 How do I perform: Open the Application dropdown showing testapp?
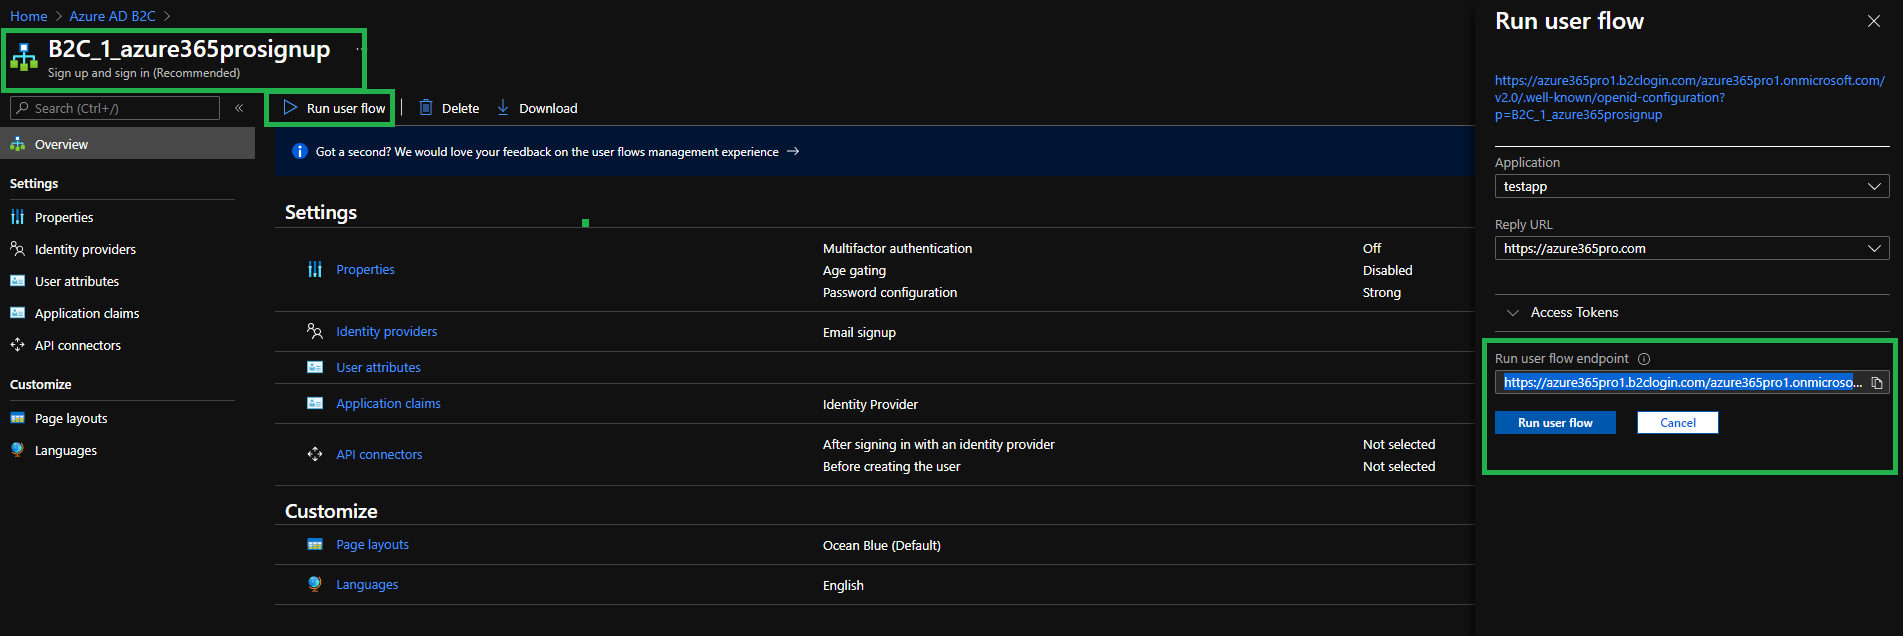pos(1692,186)
